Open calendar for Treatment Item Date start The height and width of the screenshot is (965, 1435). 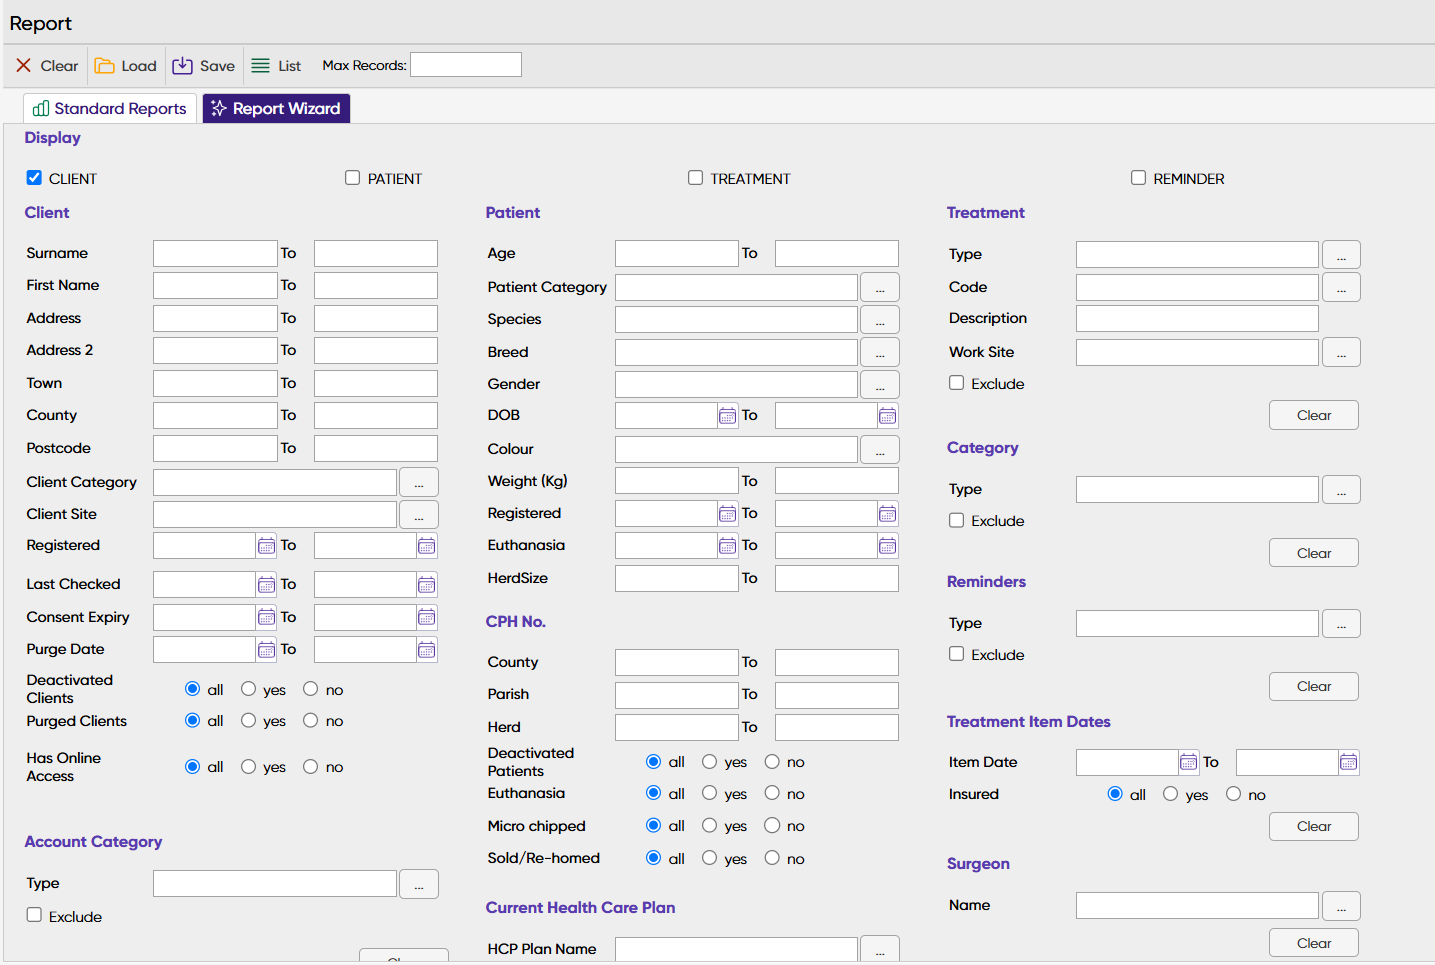(1188, 763)
